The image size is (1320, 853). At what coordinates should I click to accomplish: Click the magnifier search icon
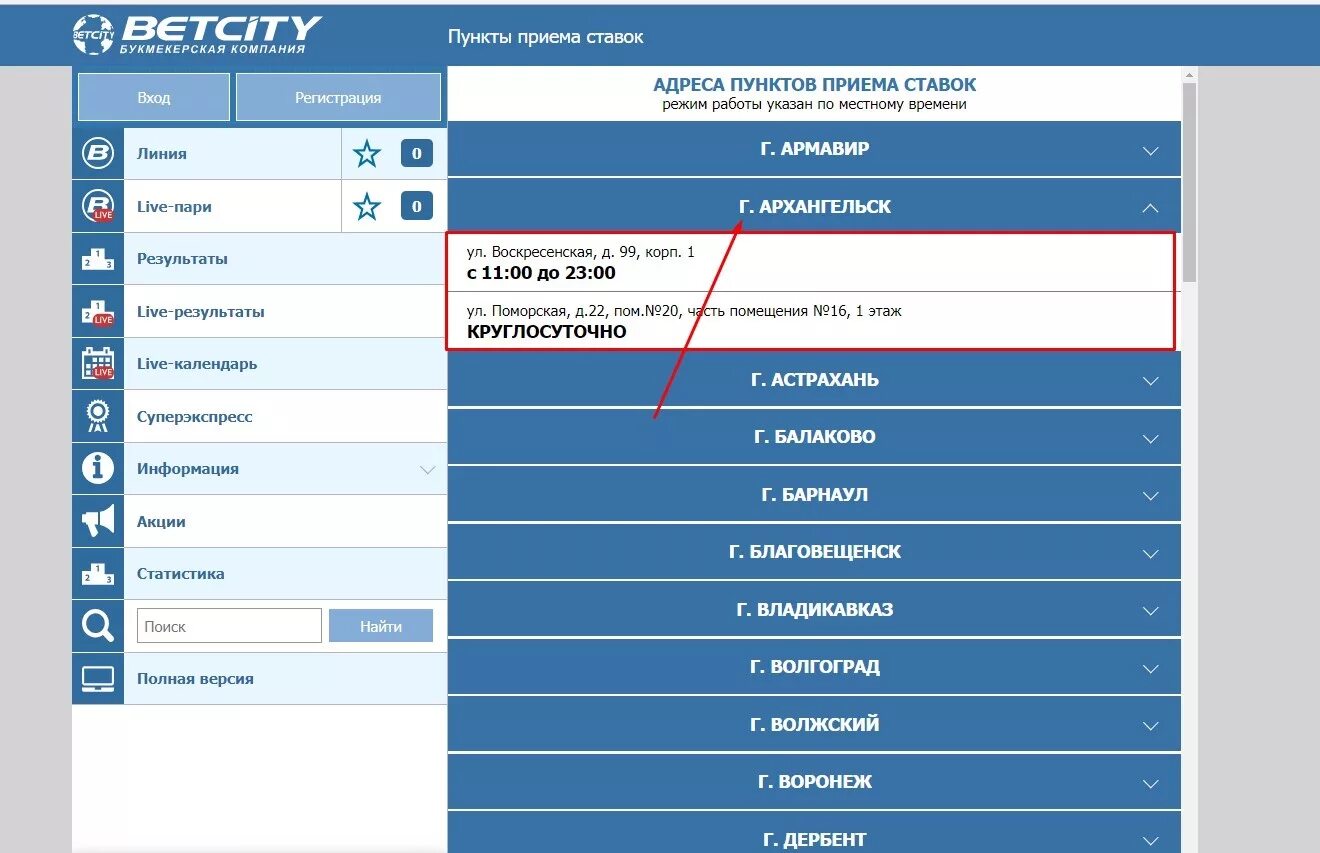(x=98, y=626)
